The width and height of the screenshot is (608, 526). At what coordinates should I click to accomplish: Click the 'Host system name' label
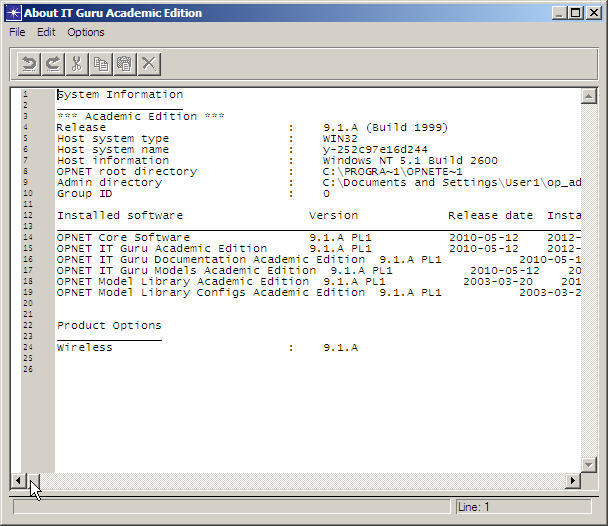[x=113, y=149]
